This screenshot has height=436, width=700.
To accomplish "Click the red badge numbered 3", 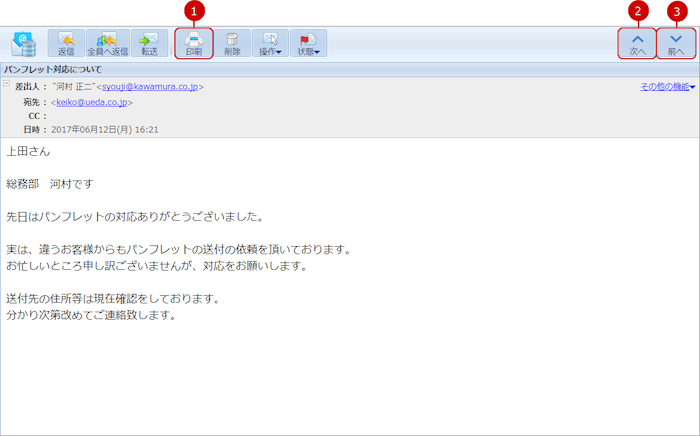I will (677, 11).
